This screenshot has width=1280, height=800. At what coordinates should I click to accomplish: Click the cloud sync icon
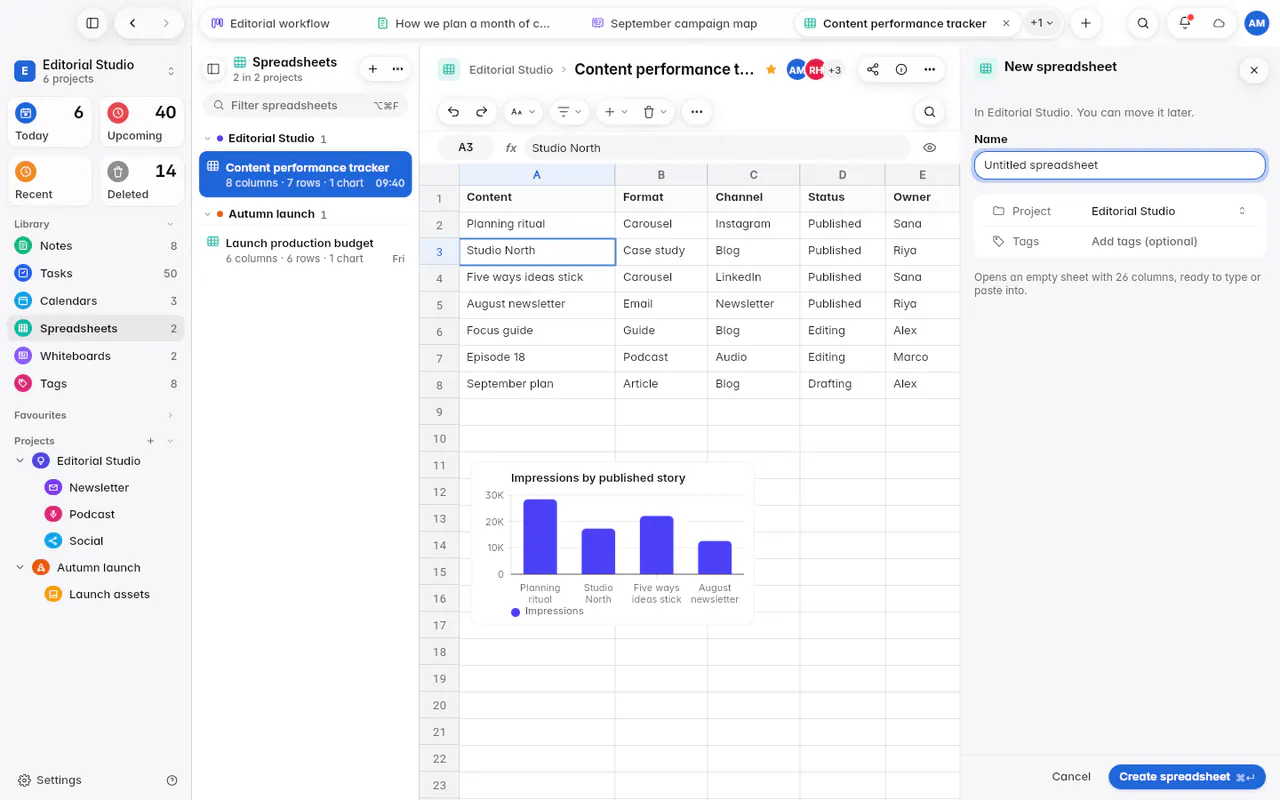click(1219, 23)
